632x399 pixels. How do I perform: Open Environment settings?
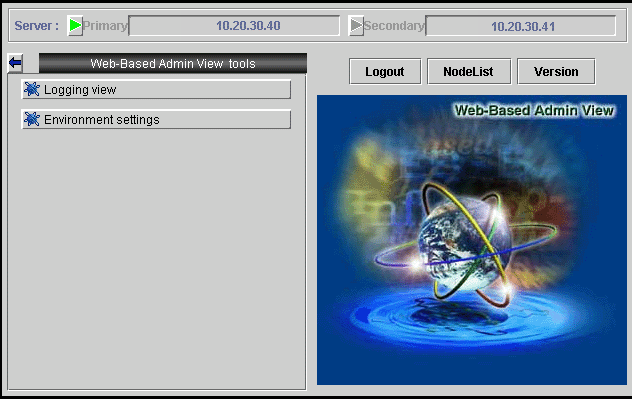point(156,119)
